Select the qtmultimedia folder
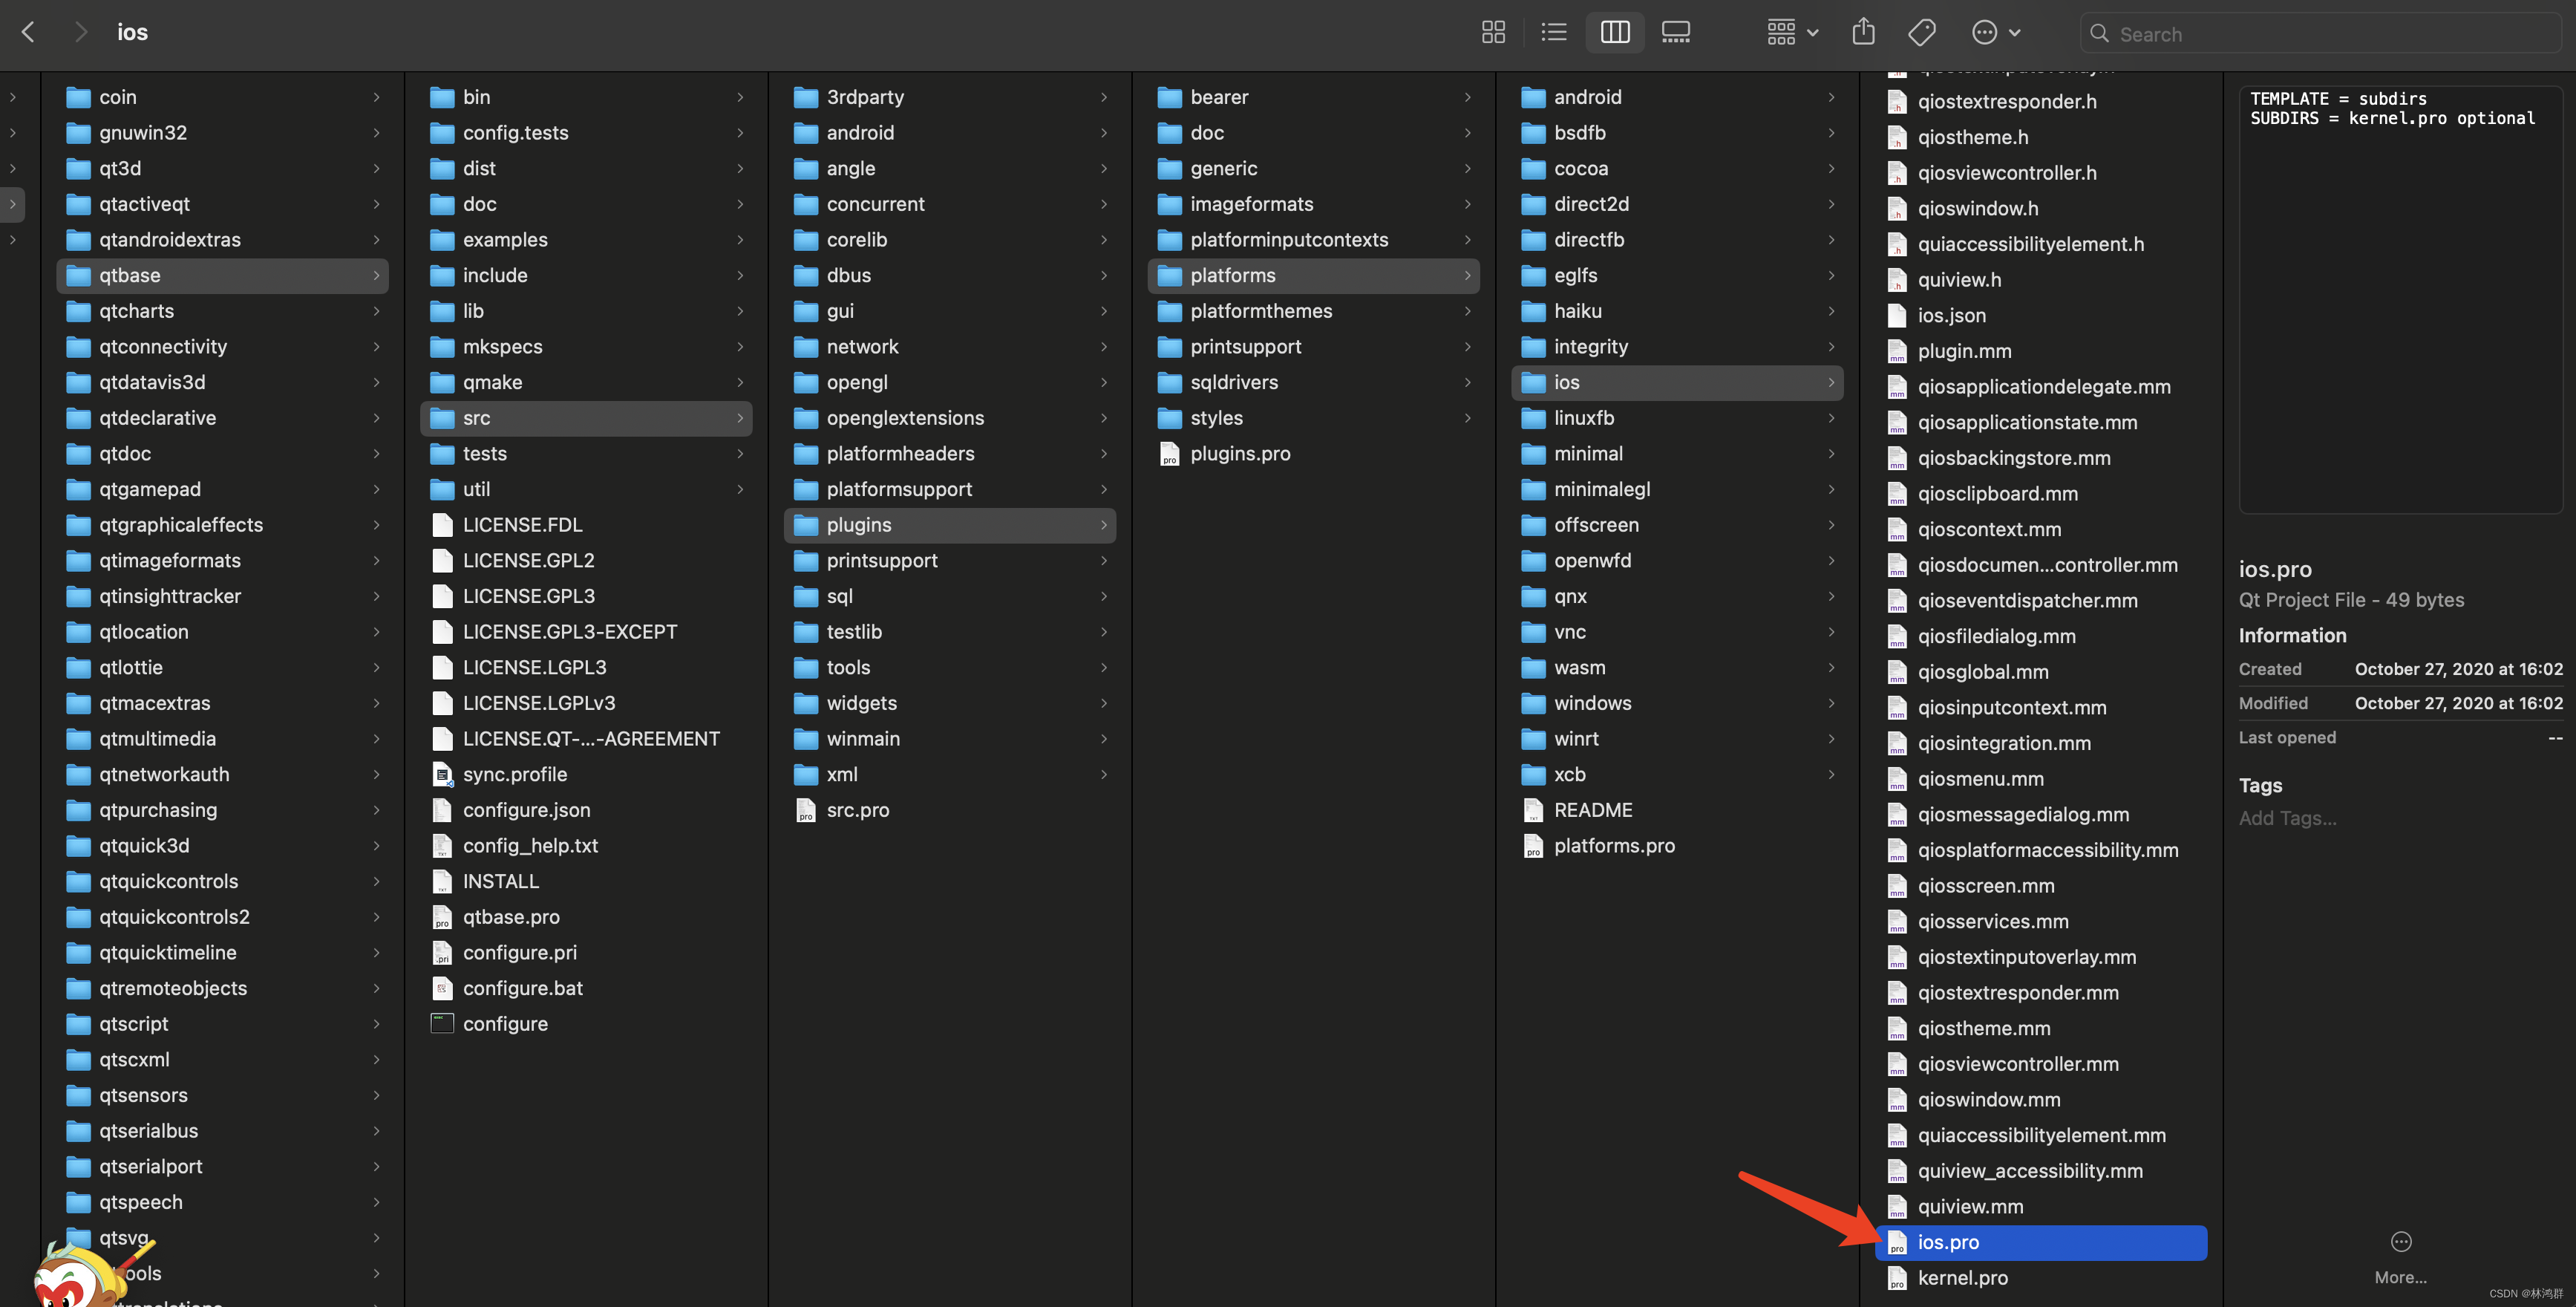The width and height of the screenshot is (2576, 1307). (222, 739)
